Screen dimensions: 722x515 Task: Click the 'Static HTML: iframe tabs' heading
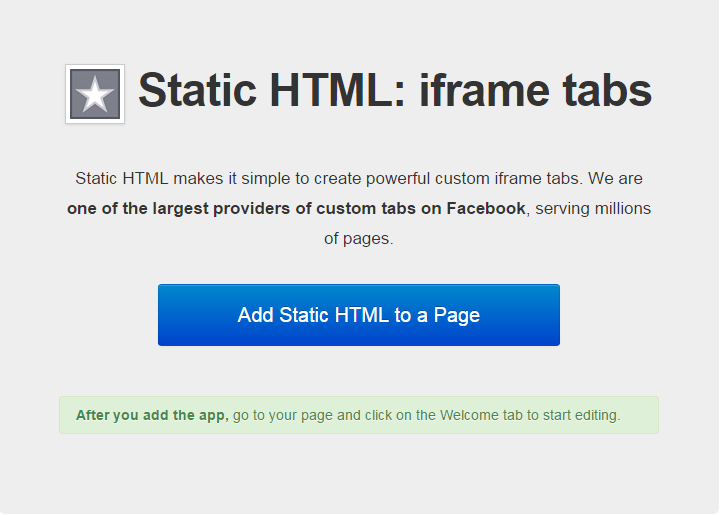394,91
